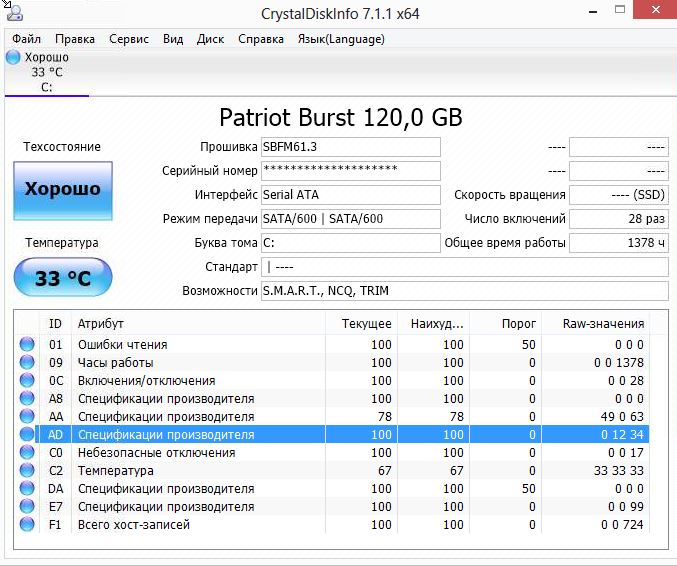Viewport: 677px width, 566px height.
Task: Click the Атрибут column header
Action: [x=198, y=324]
